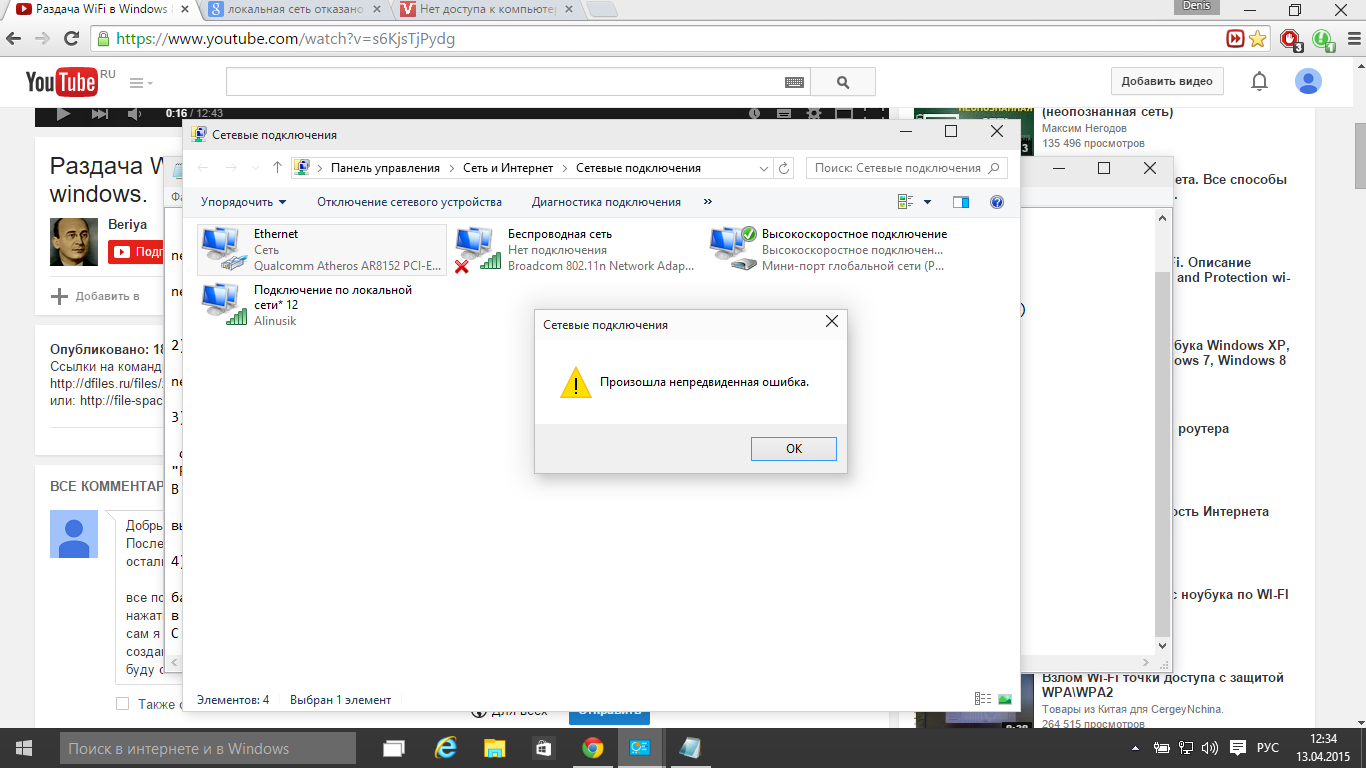Skip to the next video
Screen dimensions: 1366x768
(x=100, y=114)
